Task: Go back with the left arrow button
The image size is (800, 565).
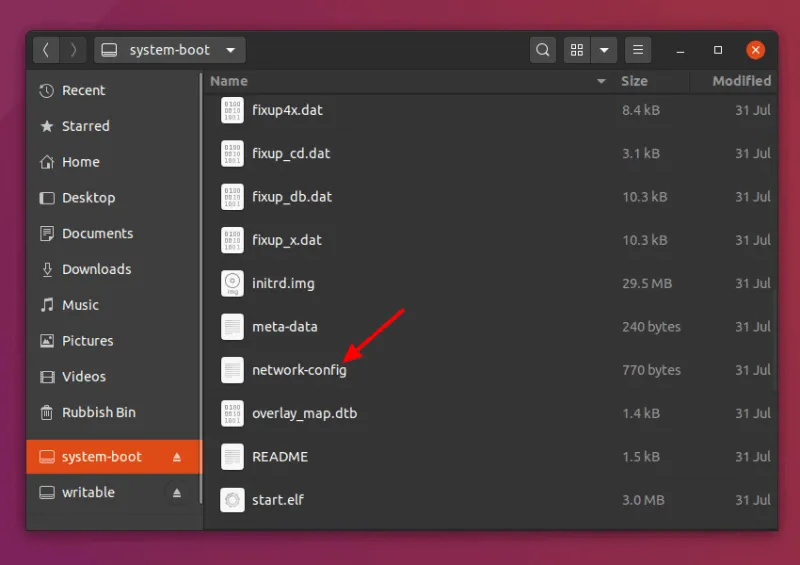Action: (x=46, y=50)
